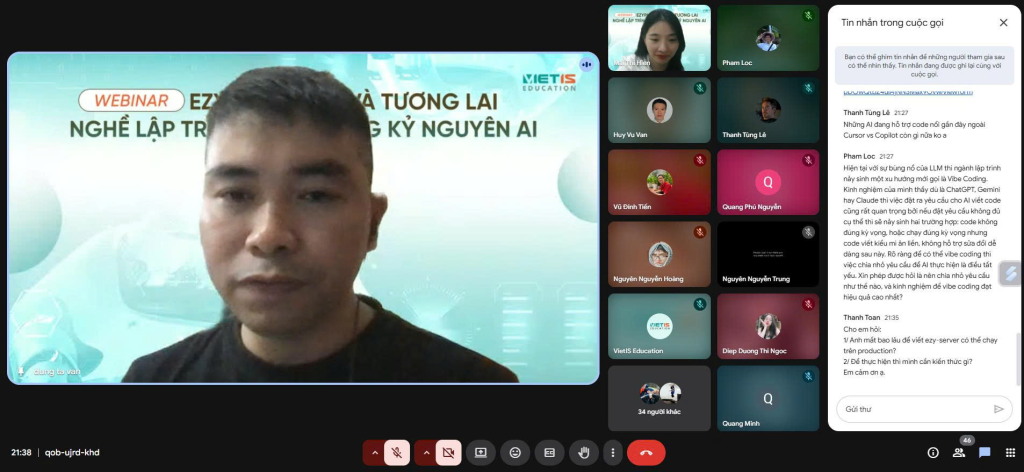
Task: Click the 21:38 clock text
Action: click(x=21, y=452)
